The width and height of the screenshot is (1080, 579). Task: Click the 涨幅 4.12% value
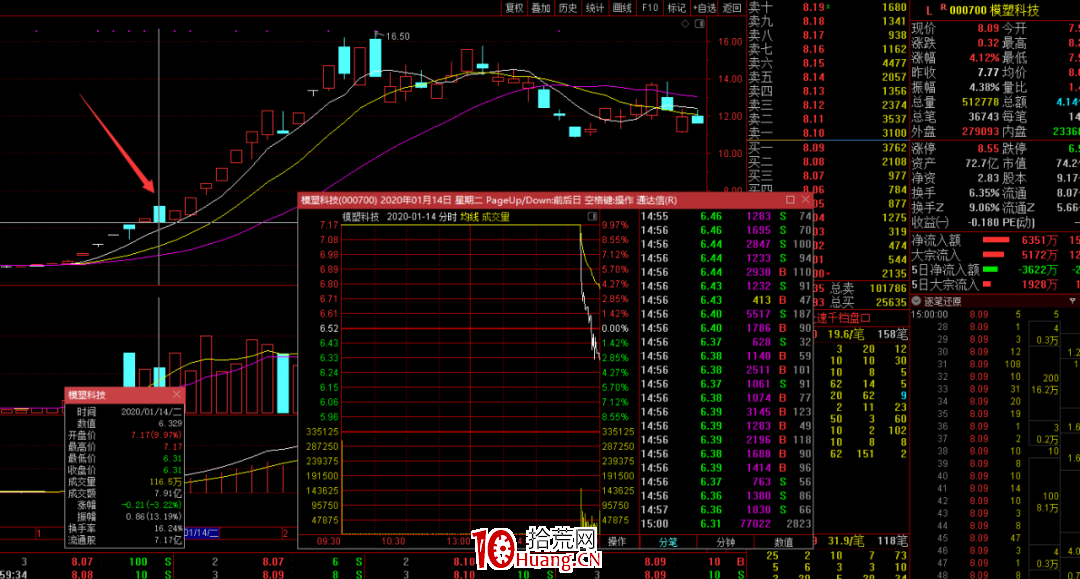[x=984, y=58]
